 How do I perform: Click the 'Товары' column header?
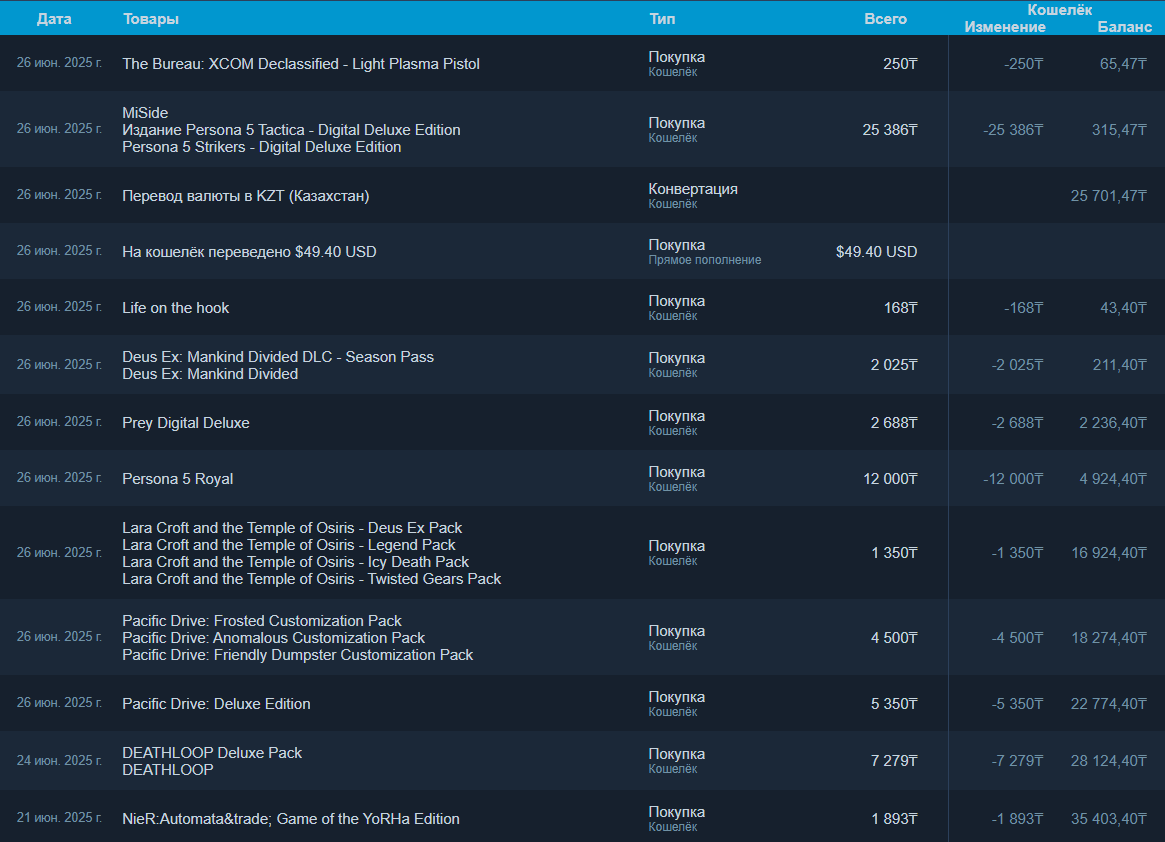151,19
